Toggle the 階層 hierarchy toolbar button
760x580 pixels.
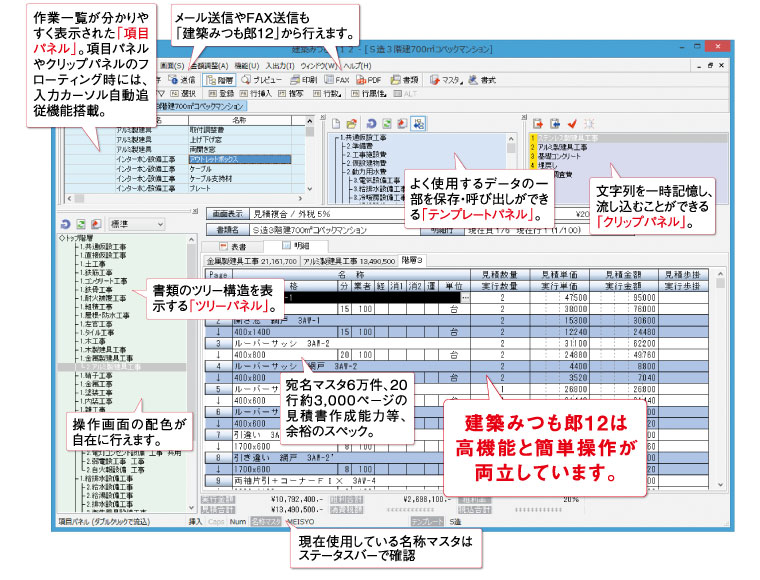click(x=219, y=80)
